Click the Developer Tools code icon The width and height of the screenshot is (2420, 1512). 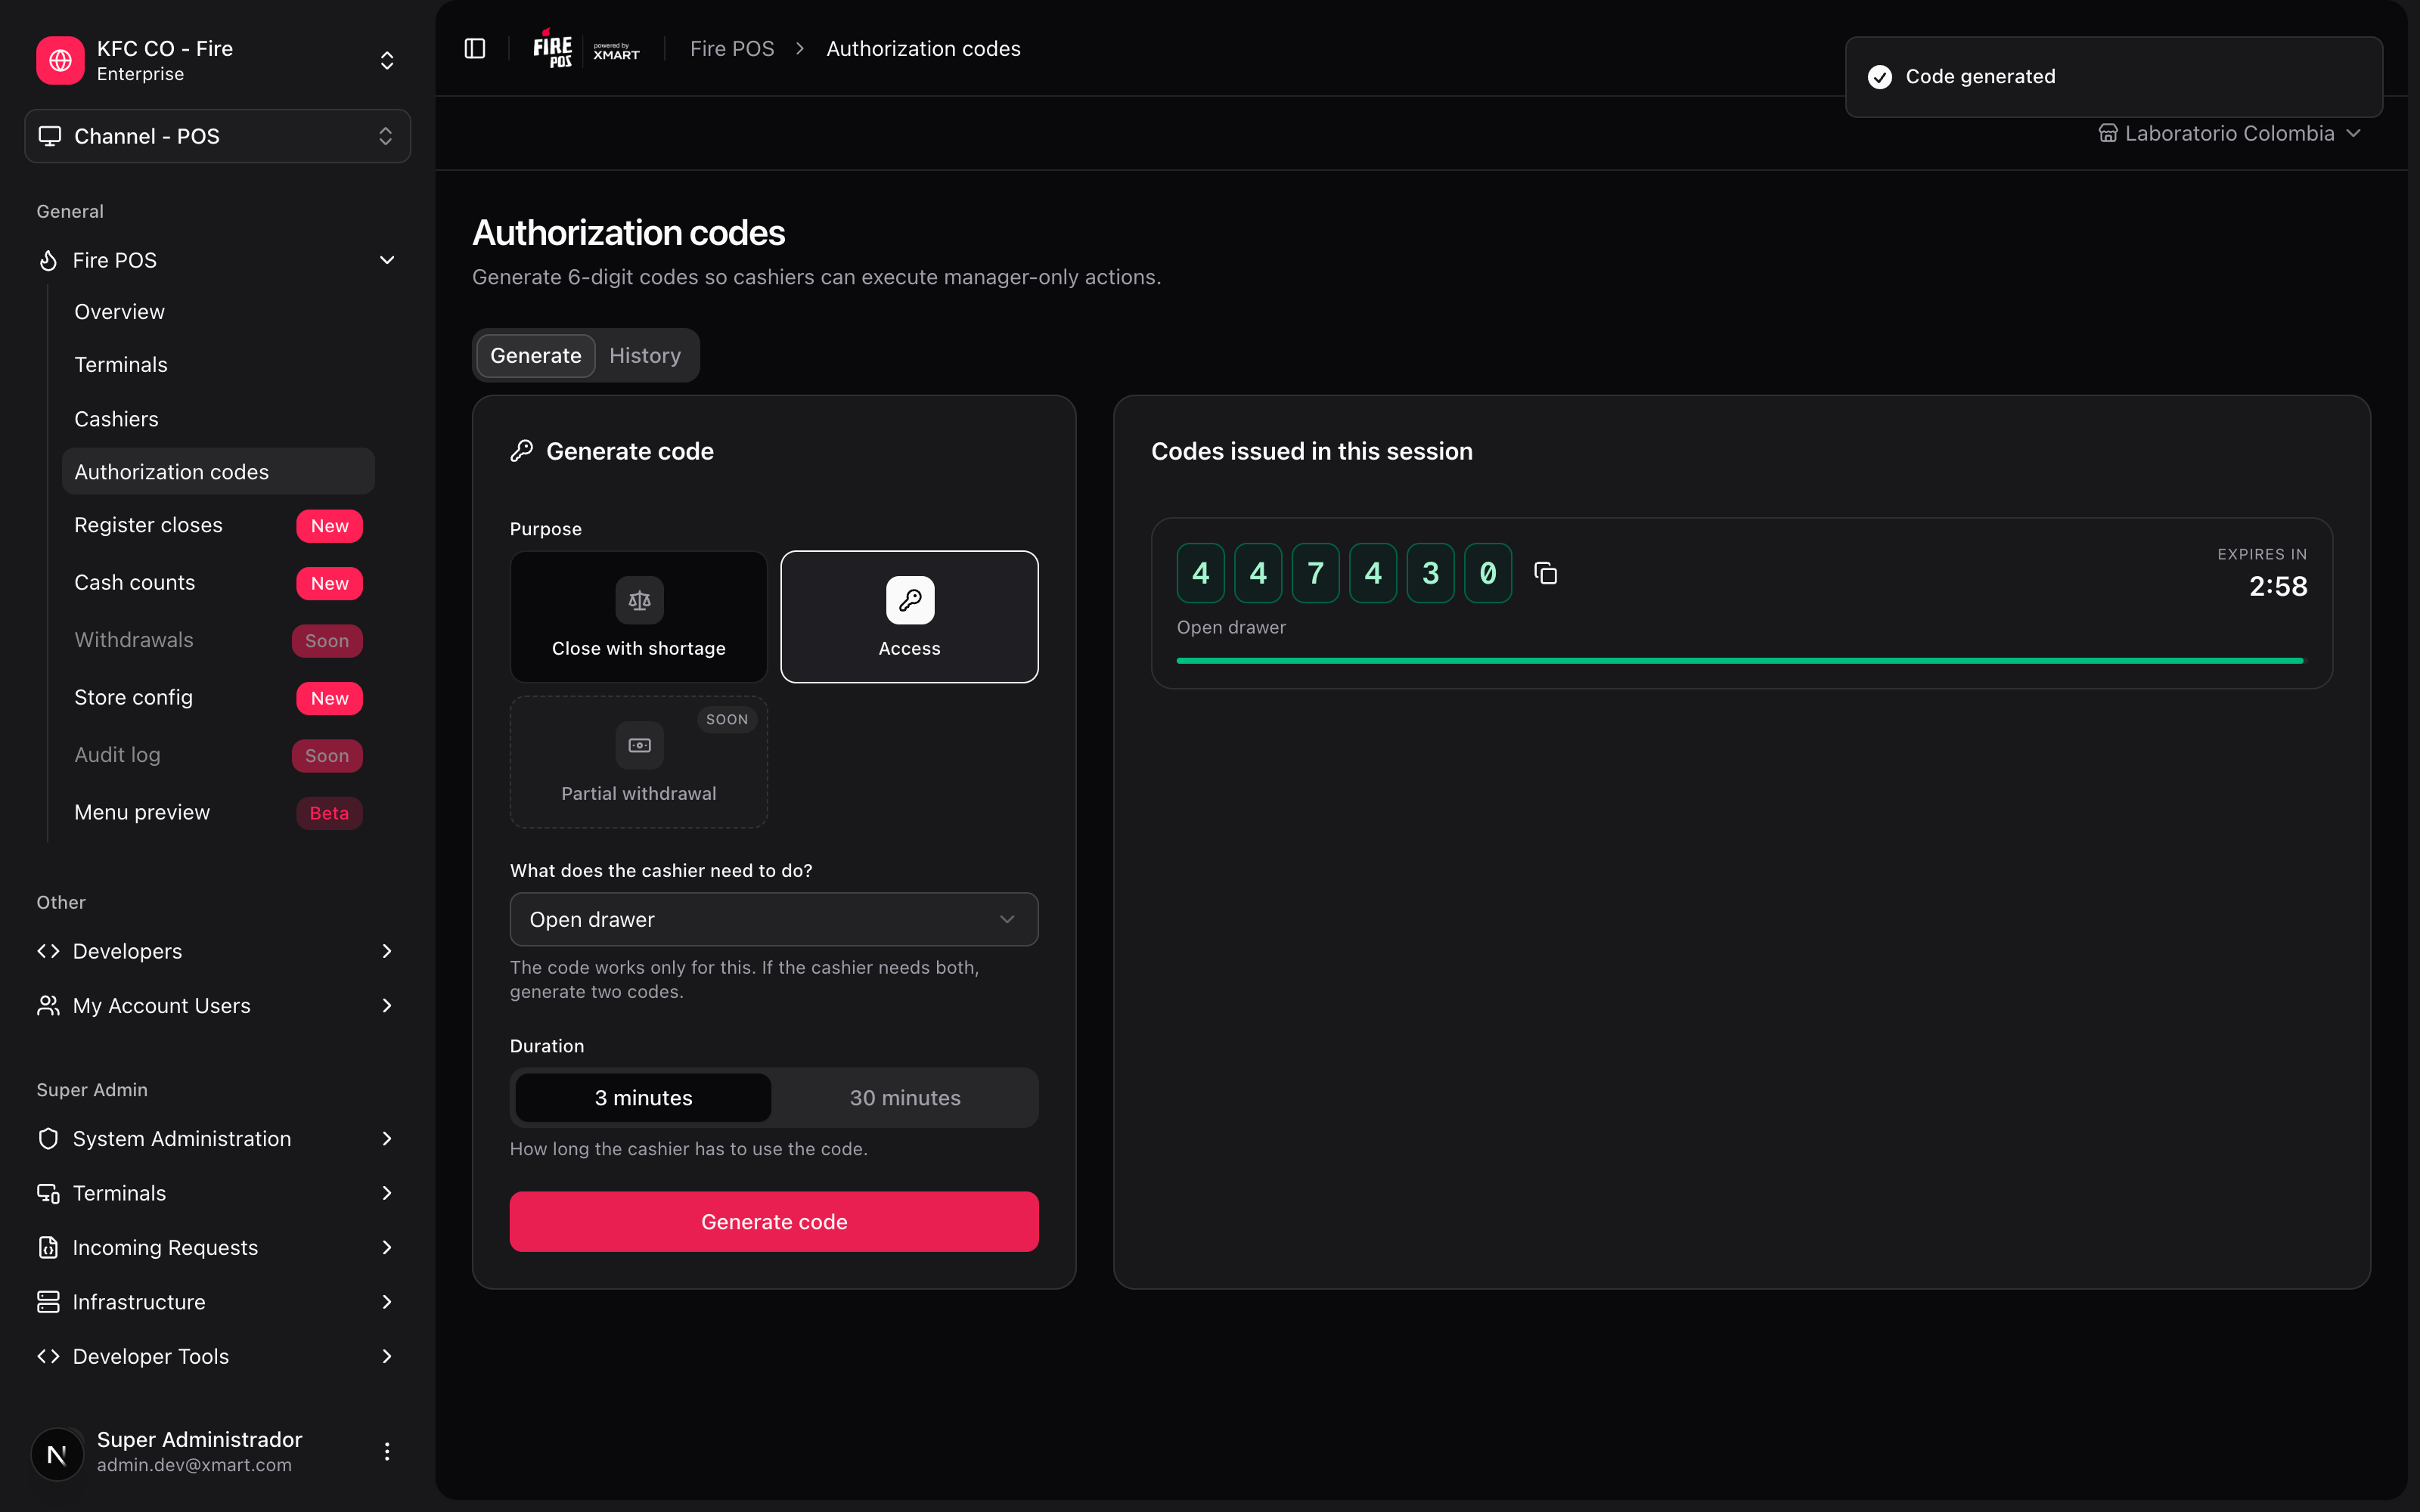point(48,1356)
